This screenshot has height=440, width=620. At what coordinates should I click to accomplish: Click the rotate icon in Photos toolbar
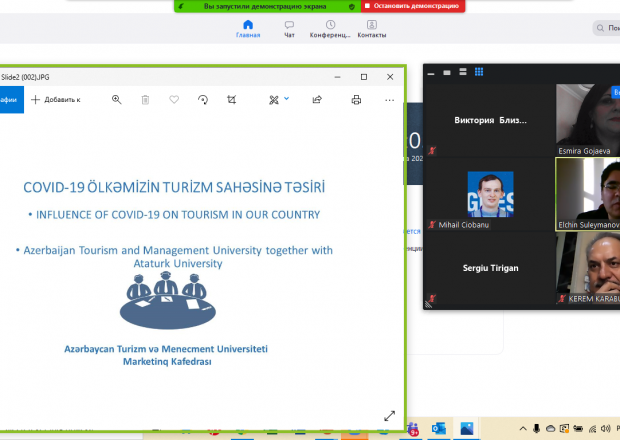click(x=203, y=100)
